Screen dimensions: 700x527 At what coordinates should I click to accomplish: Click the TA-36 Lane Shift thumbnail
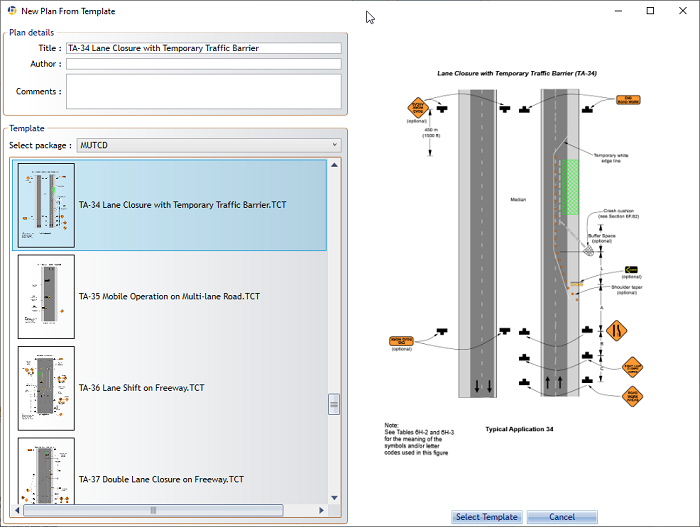click(x=46, y=388)
